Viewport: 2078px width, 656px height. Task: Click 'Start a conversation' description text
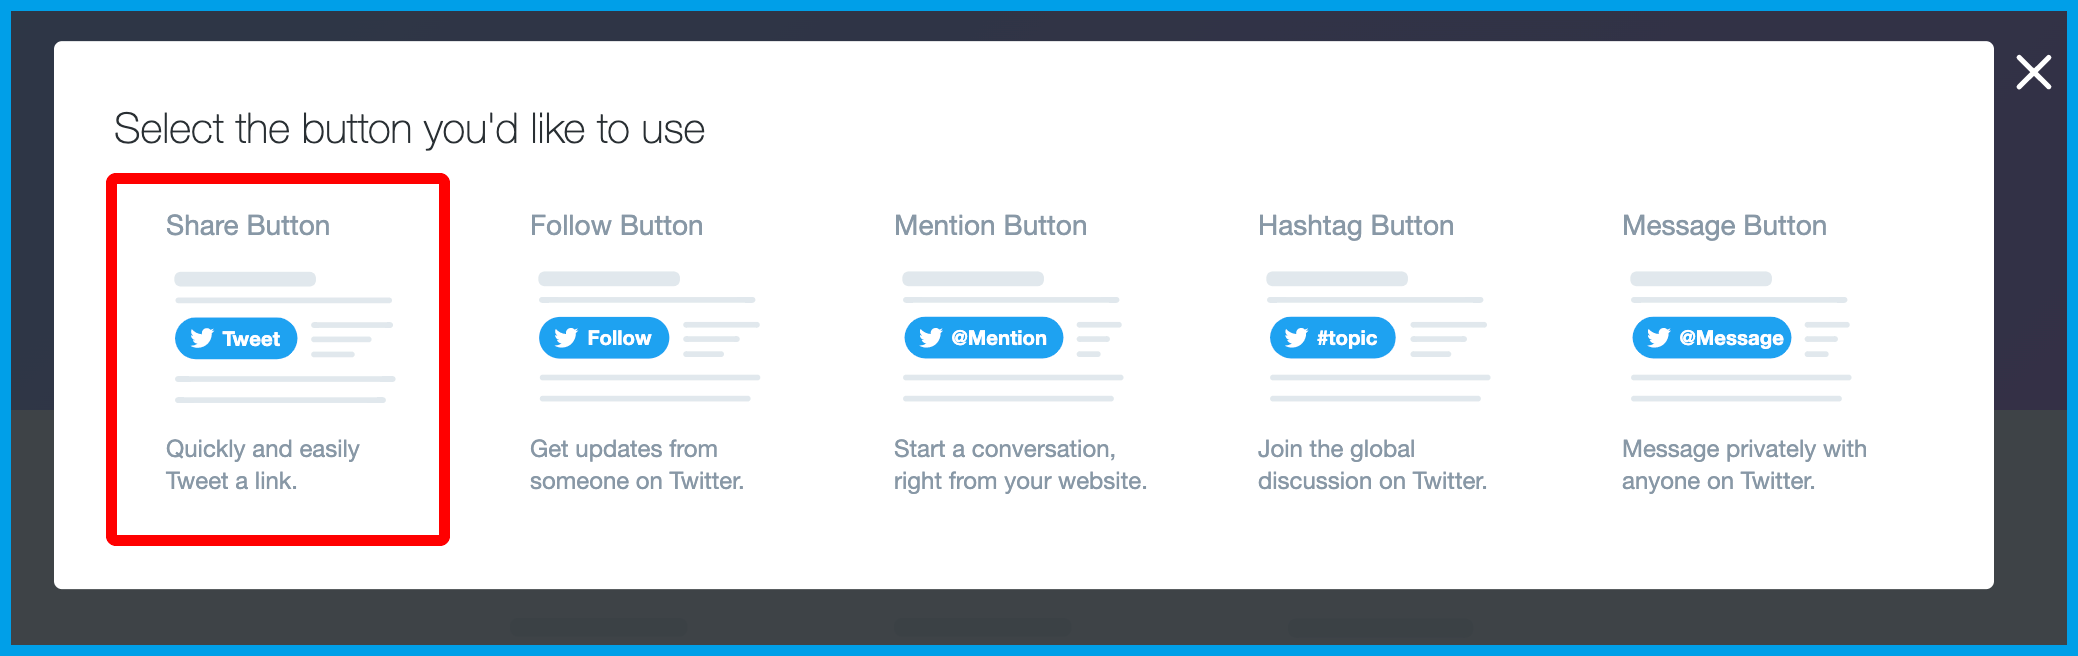(1020, 465)
